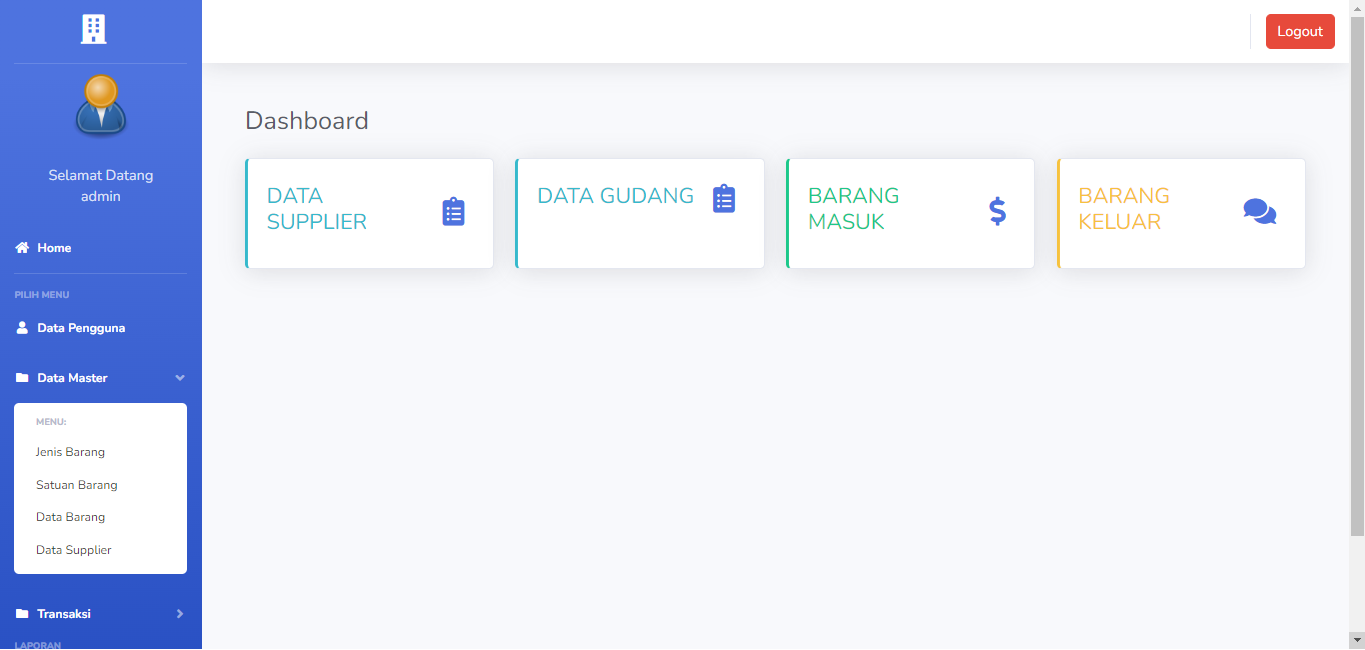Click the Transaksi folder icon
Image resolution: width=1365 pixels, height=650 pixels.
pyautogui.click(x=22, y=614)
